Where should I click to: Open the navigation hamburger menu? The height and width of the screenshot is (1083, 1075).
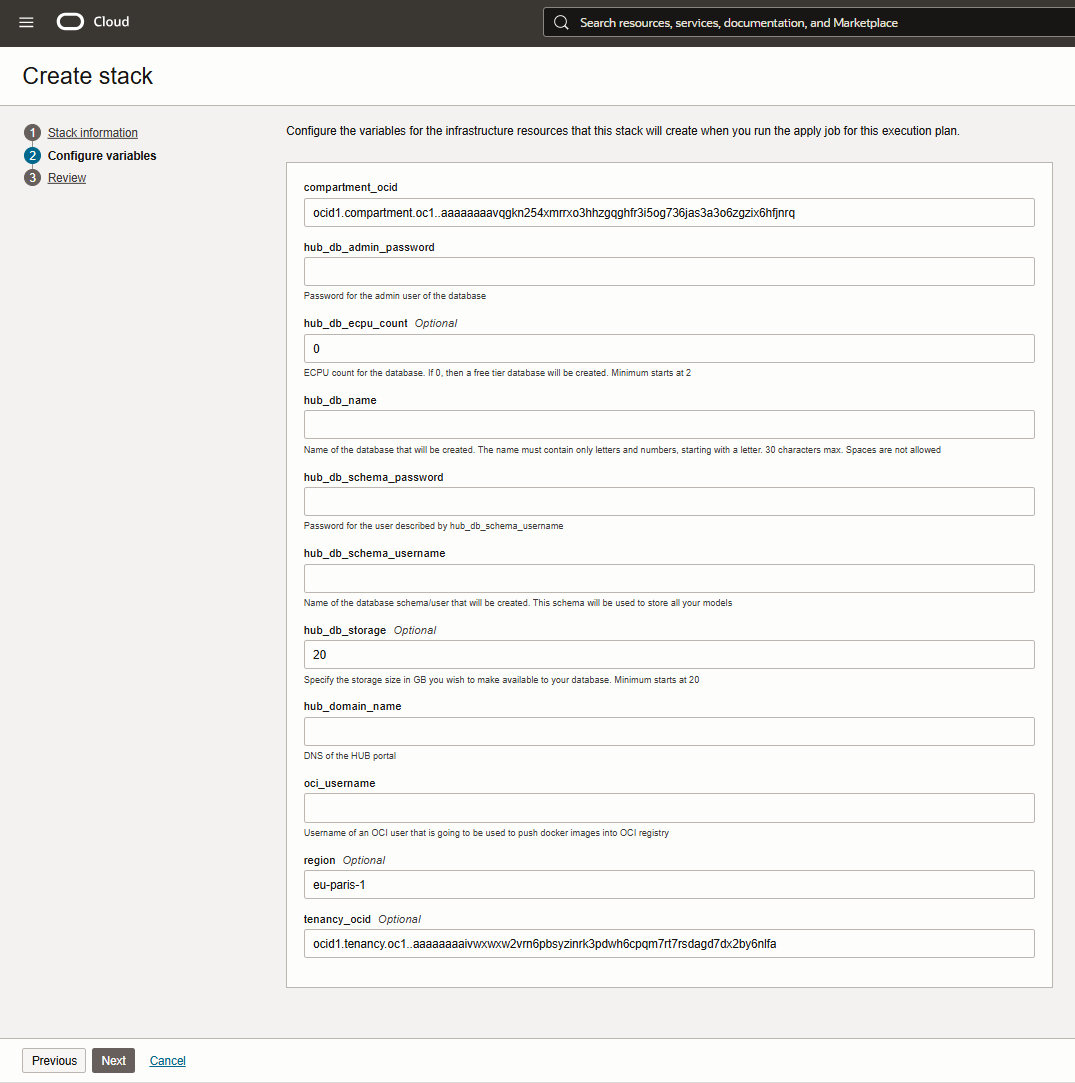pyautogui.click(x=26, y=21)
